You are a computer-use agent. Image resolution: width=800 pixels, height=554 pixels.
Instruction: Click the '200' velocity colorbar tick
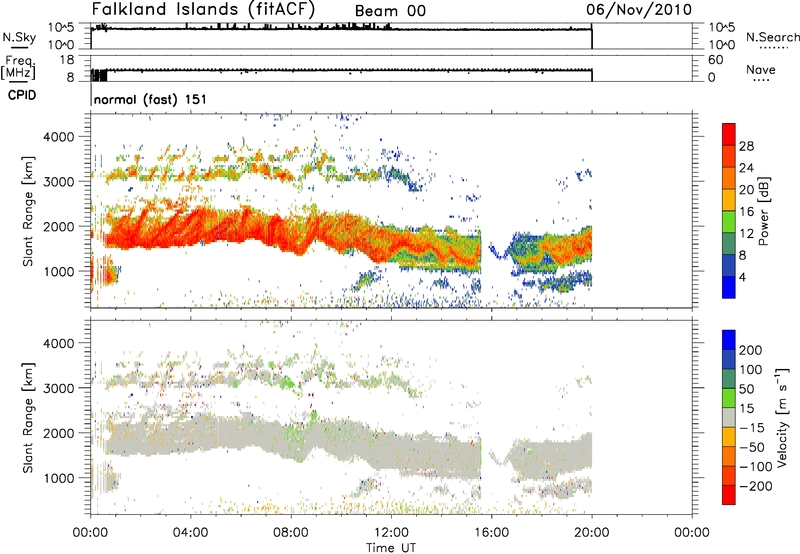(x=751, y=350)
